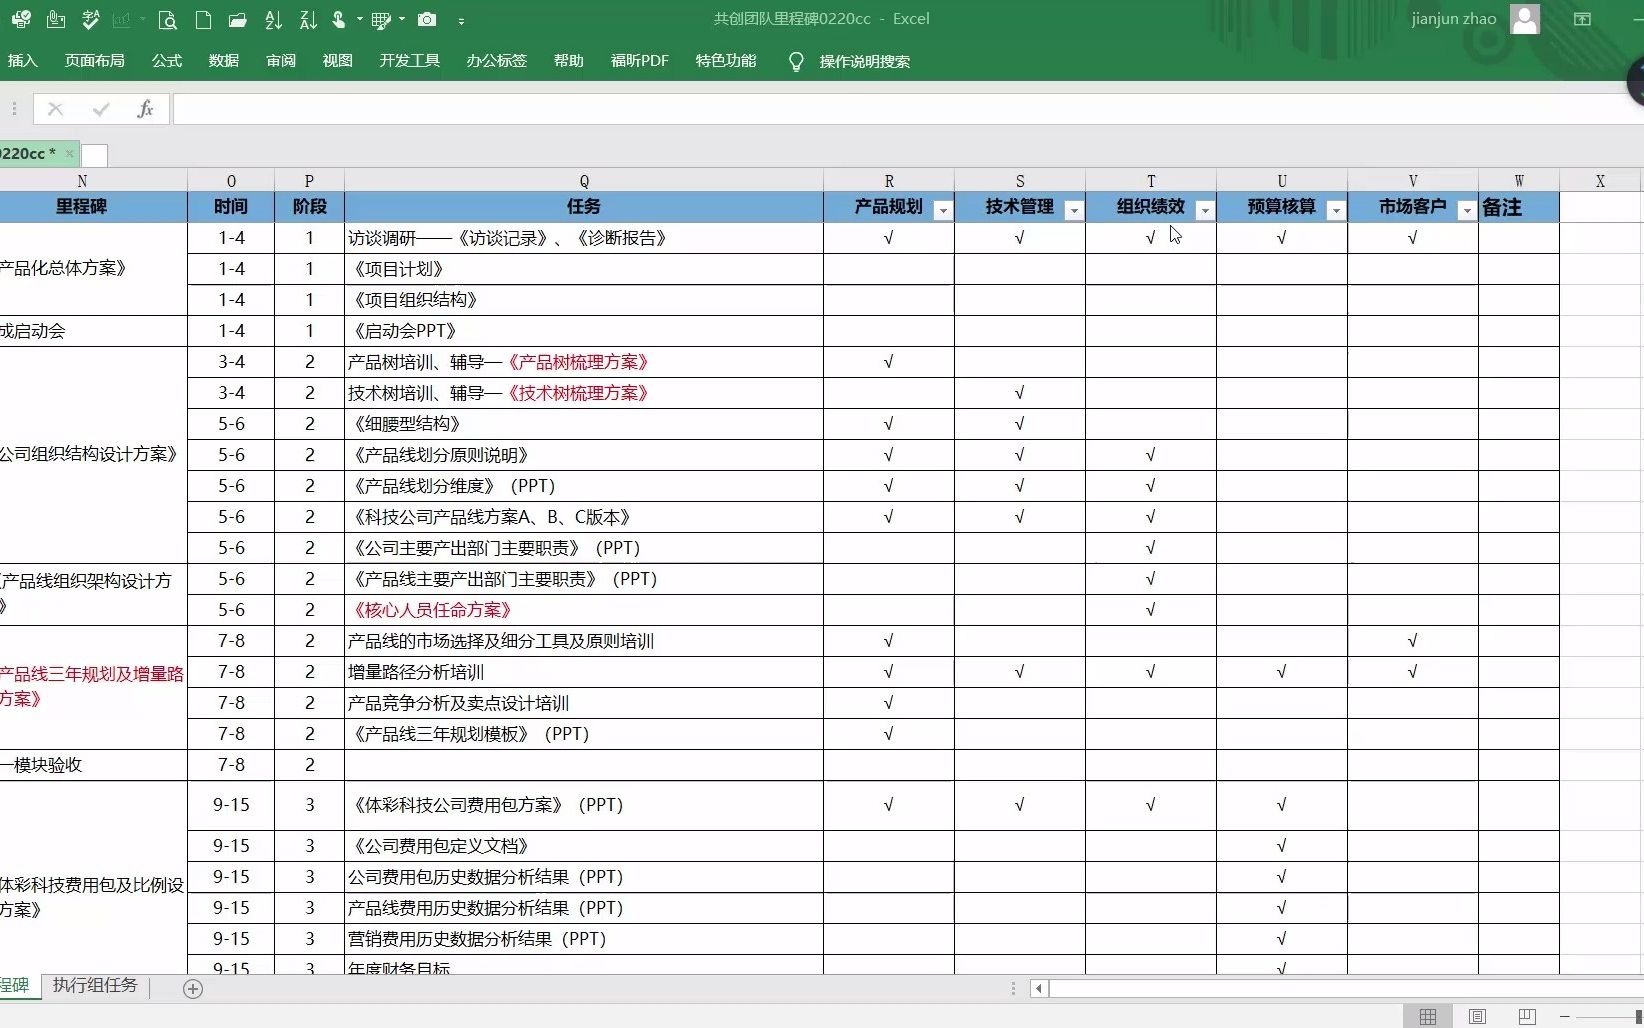Click the Insert Function fx icon
Screen dimensions: 1644x1028
click(145, 109)
